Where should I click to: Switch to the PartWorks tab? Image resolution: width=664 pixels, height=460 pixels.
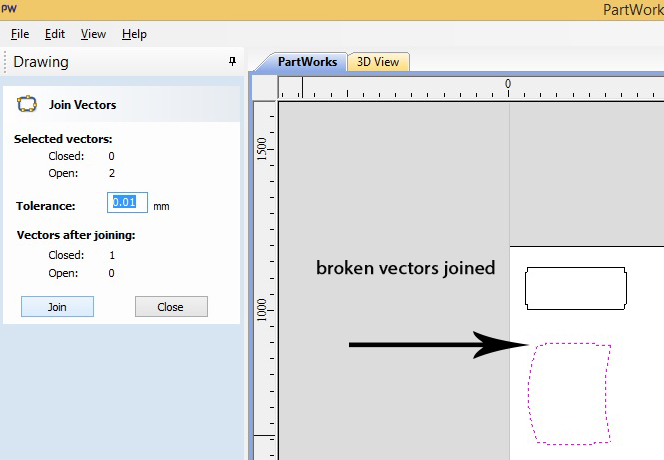[x=307, y=62]
